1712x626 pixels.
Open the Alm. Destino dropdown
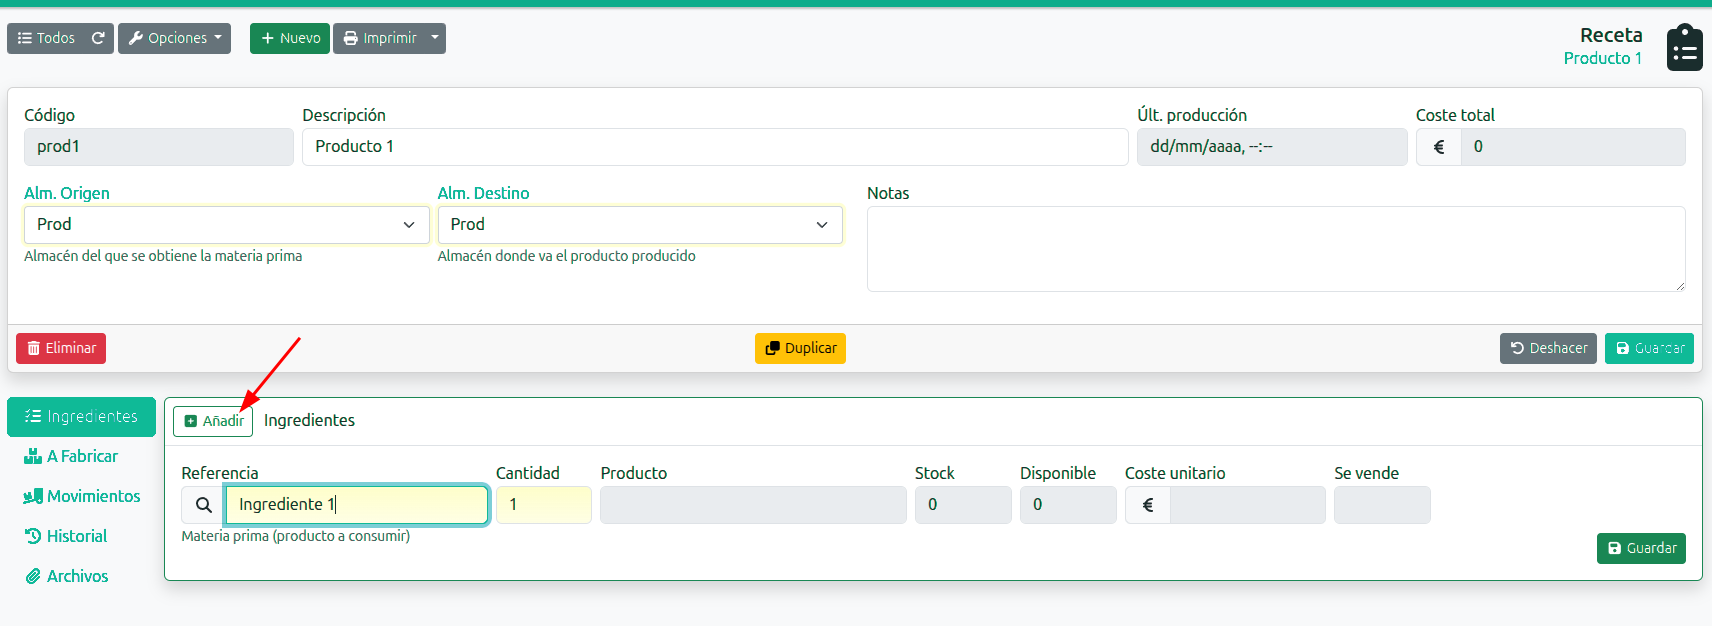[640, 225]
